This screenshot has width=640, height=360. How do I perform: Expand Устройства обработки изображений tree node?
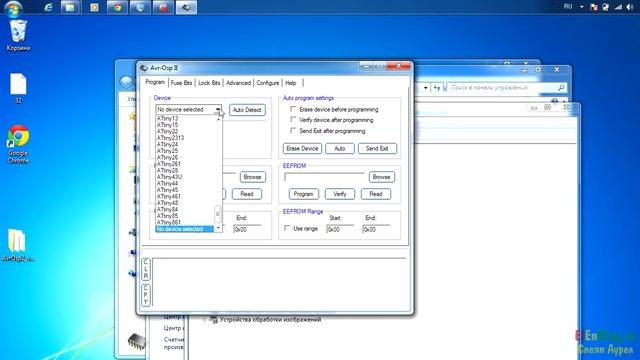pyautogui.click(x=204, y=320)
